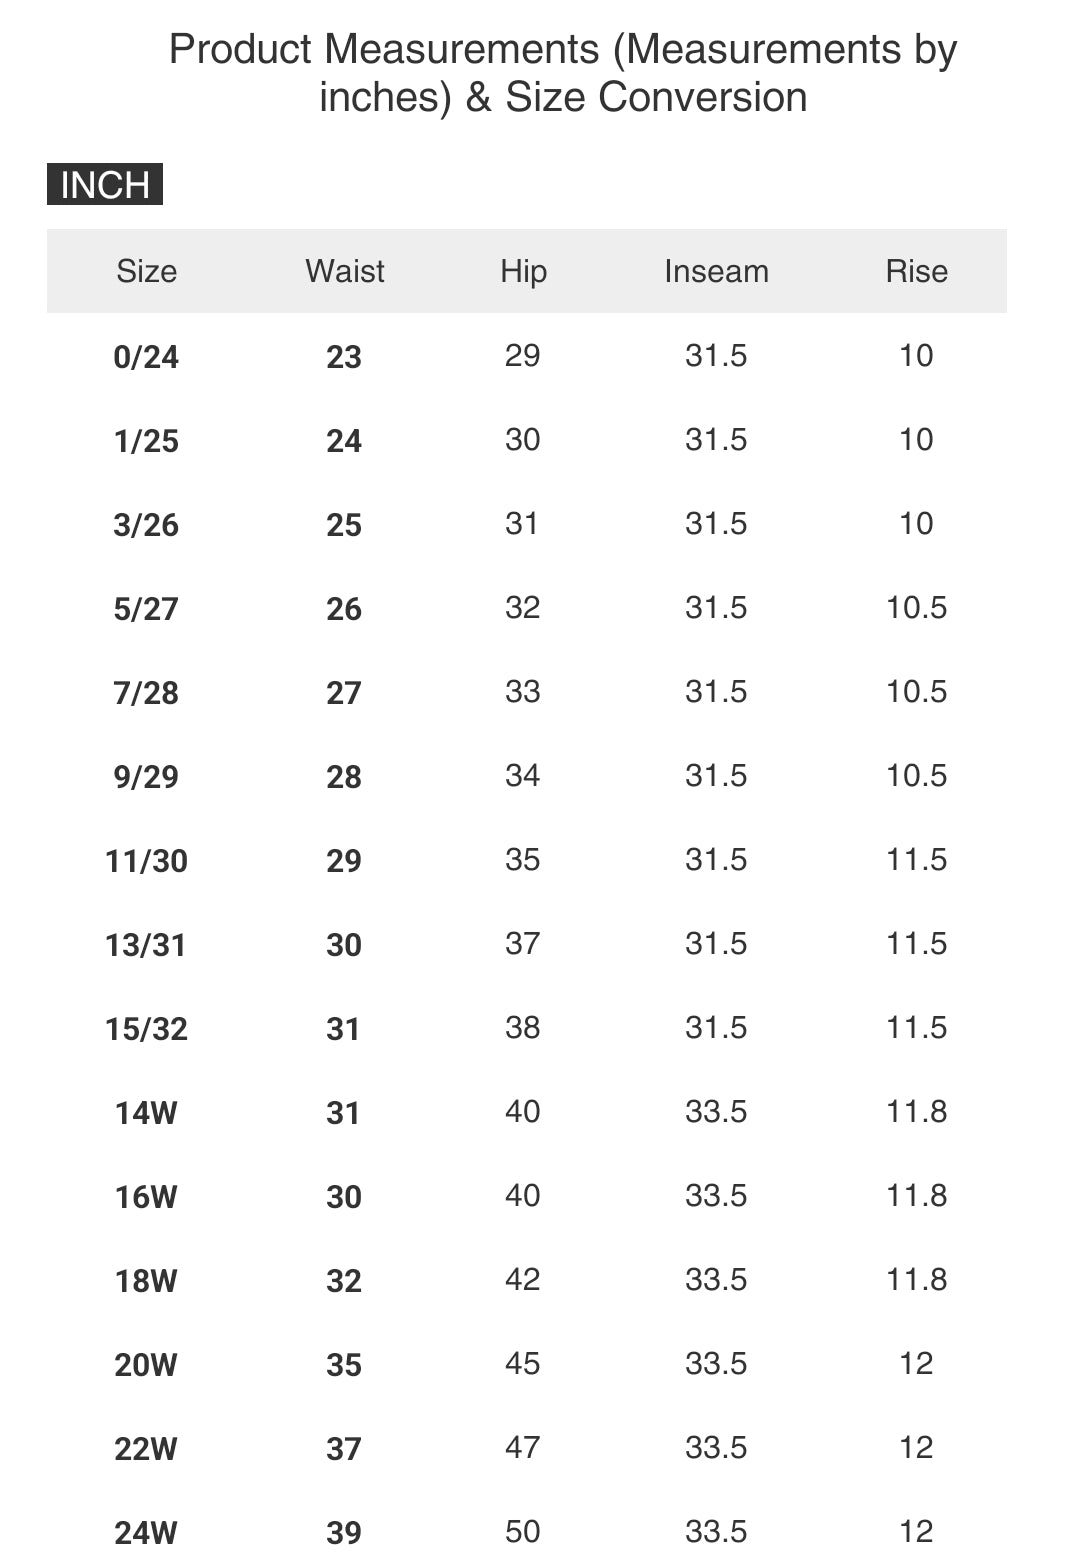Image resolution: width=1080 pixels, height=1567 pixels.
Task: Select the Rise column header
Action: pyautogui.click(x=916, y=271)
